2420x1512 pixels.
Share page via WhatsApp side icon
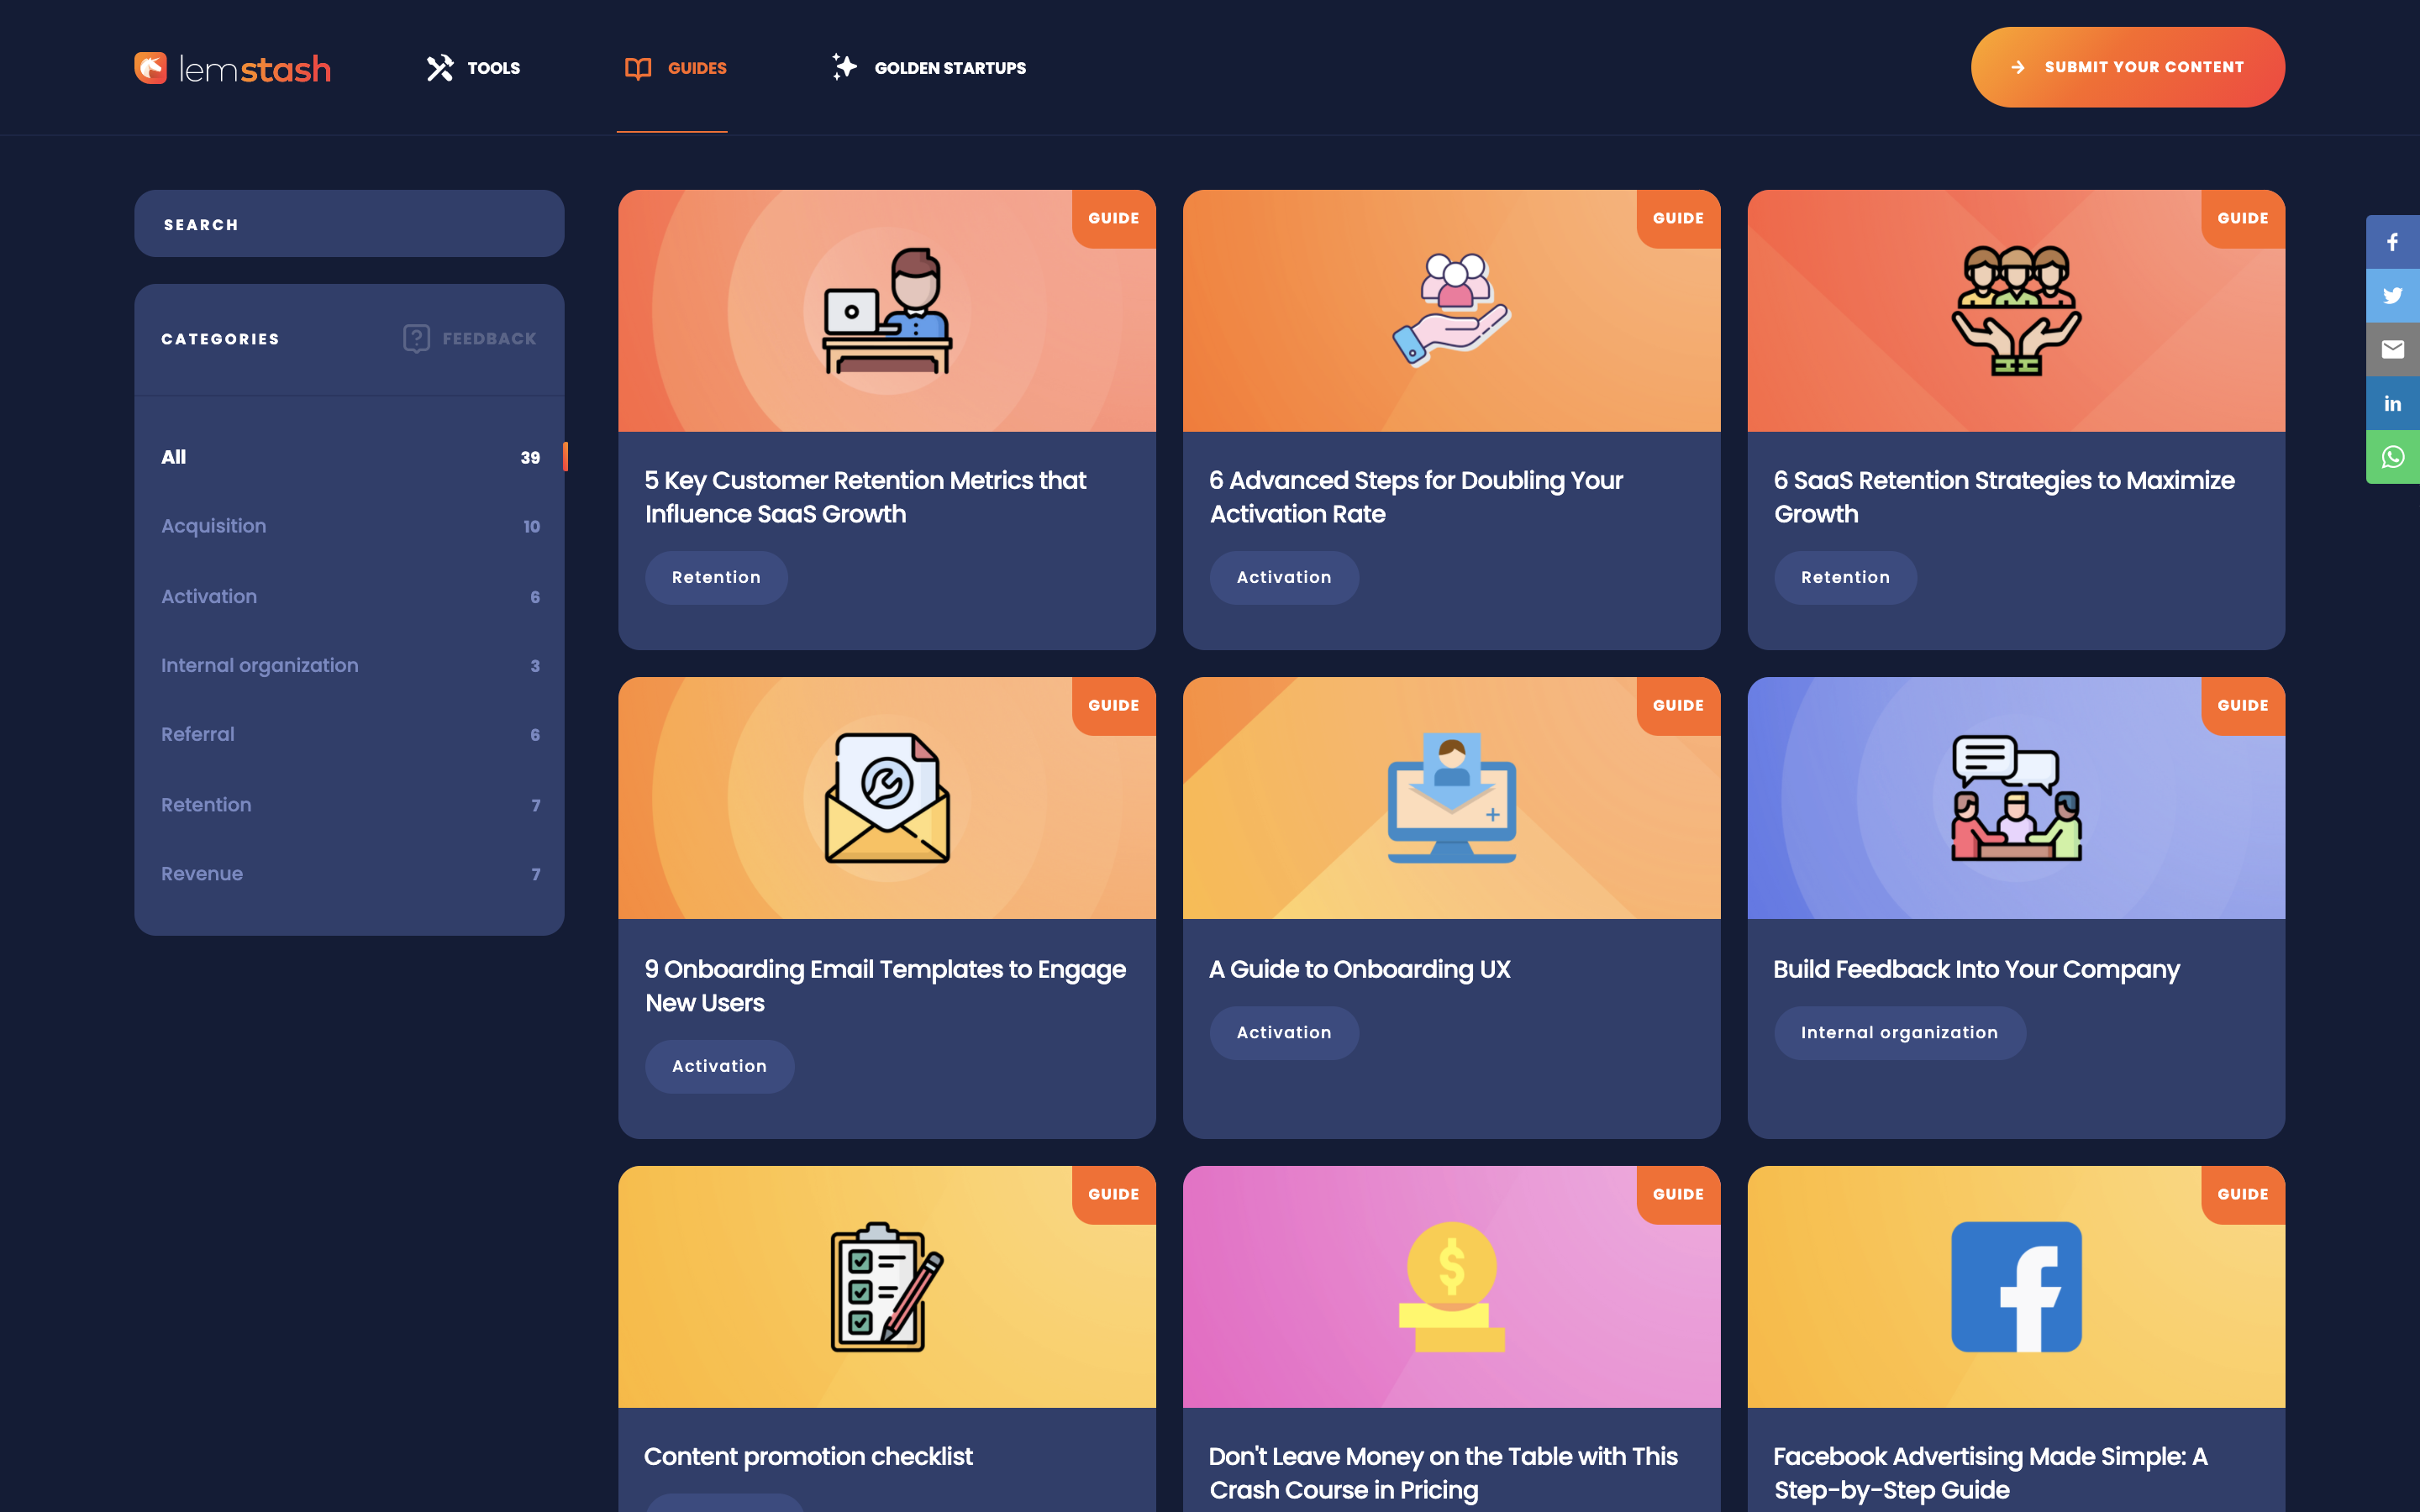(x=2392, y=458)
